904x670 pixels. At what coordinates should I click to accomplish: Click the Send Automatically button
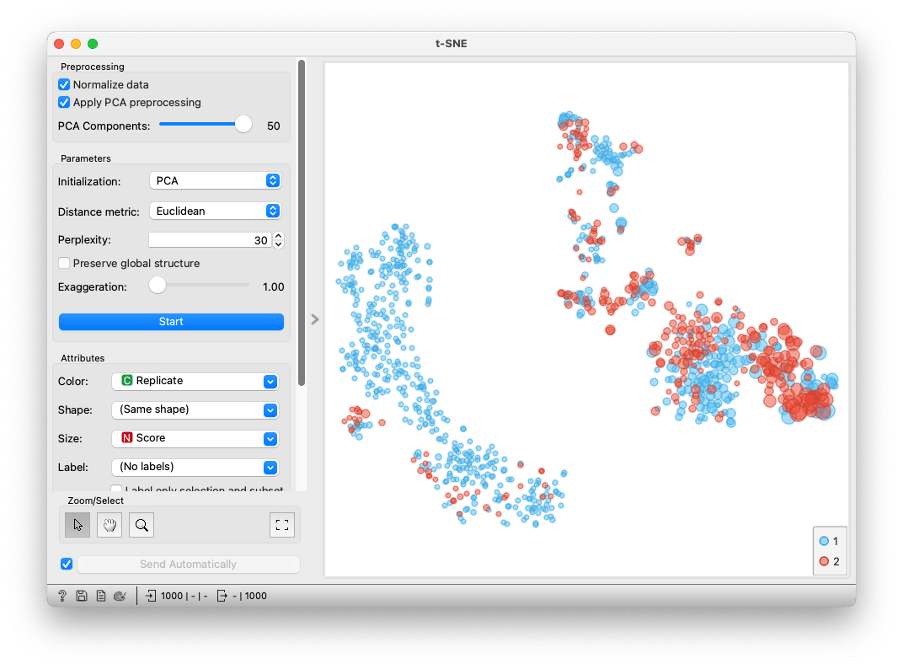(189, 564)
